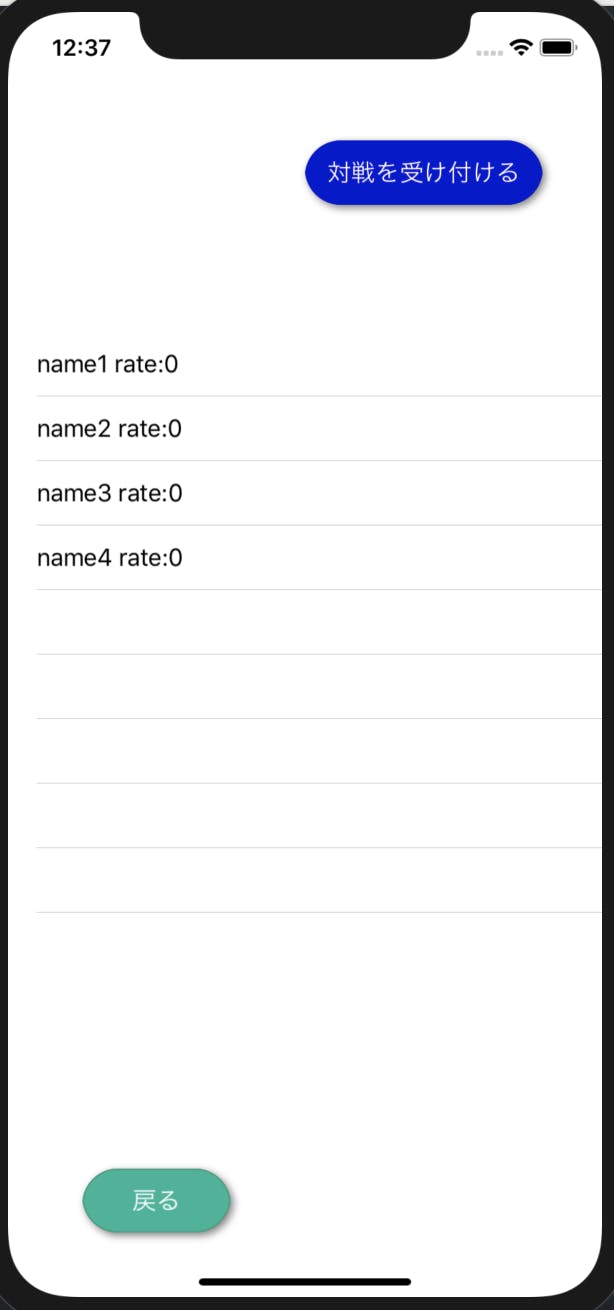This screenshot has width=614, height=1310.
Task: Tap the second empty row below name4
Action: pyautogui.click(x=320, y=687)
